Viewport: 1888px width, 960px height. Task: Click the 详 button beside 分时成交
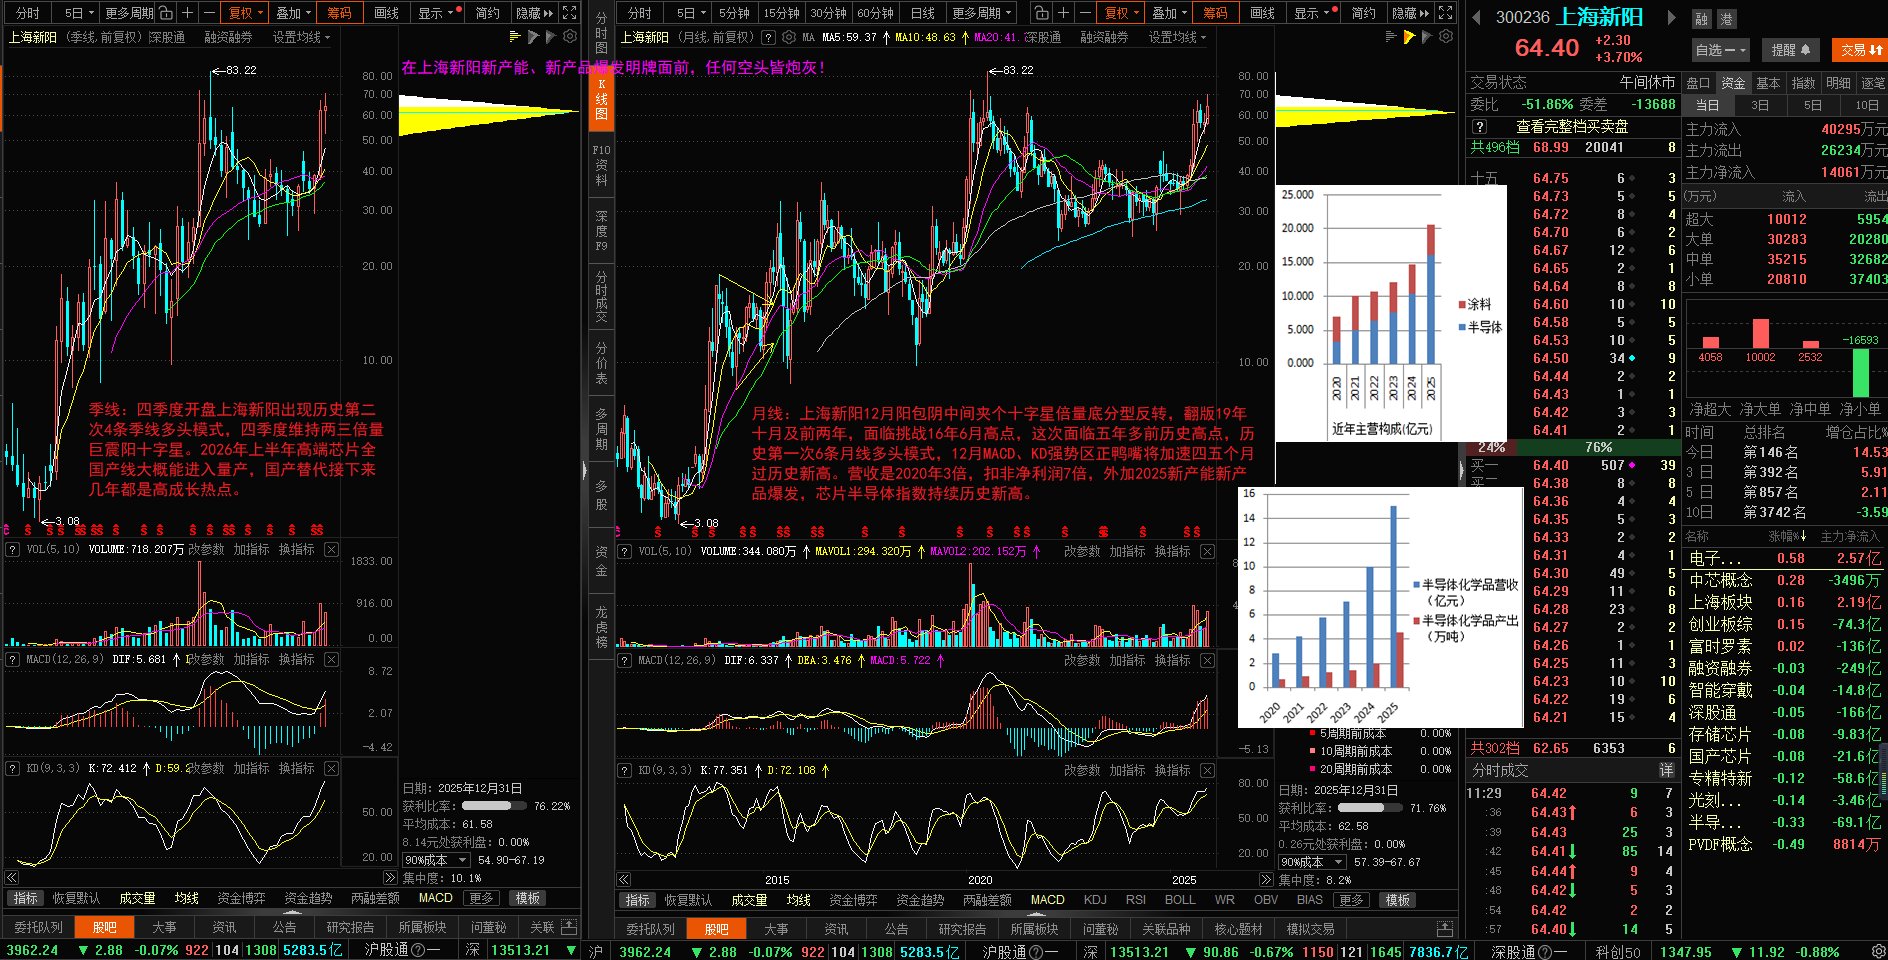[1666, 770]
